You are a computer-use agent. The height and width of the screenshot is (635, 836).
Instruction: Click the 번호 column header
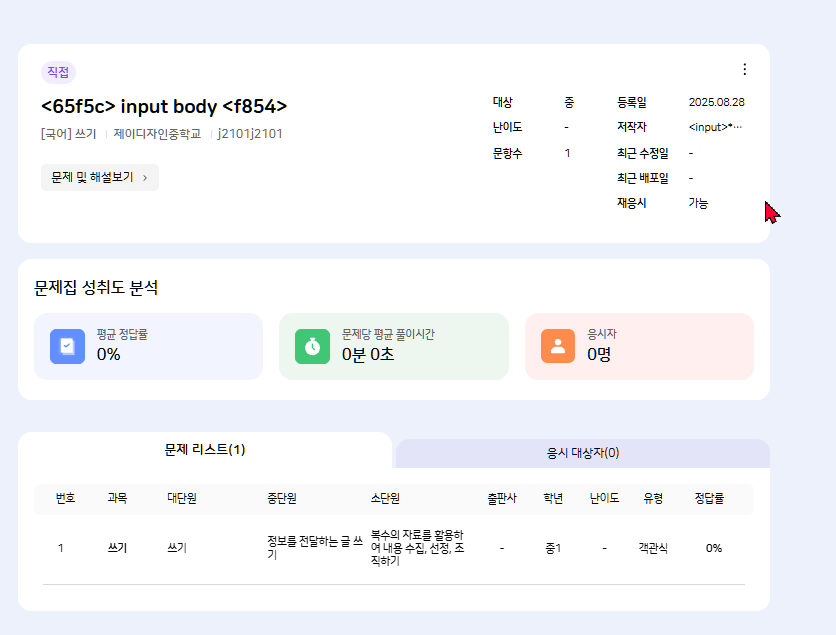66,498
